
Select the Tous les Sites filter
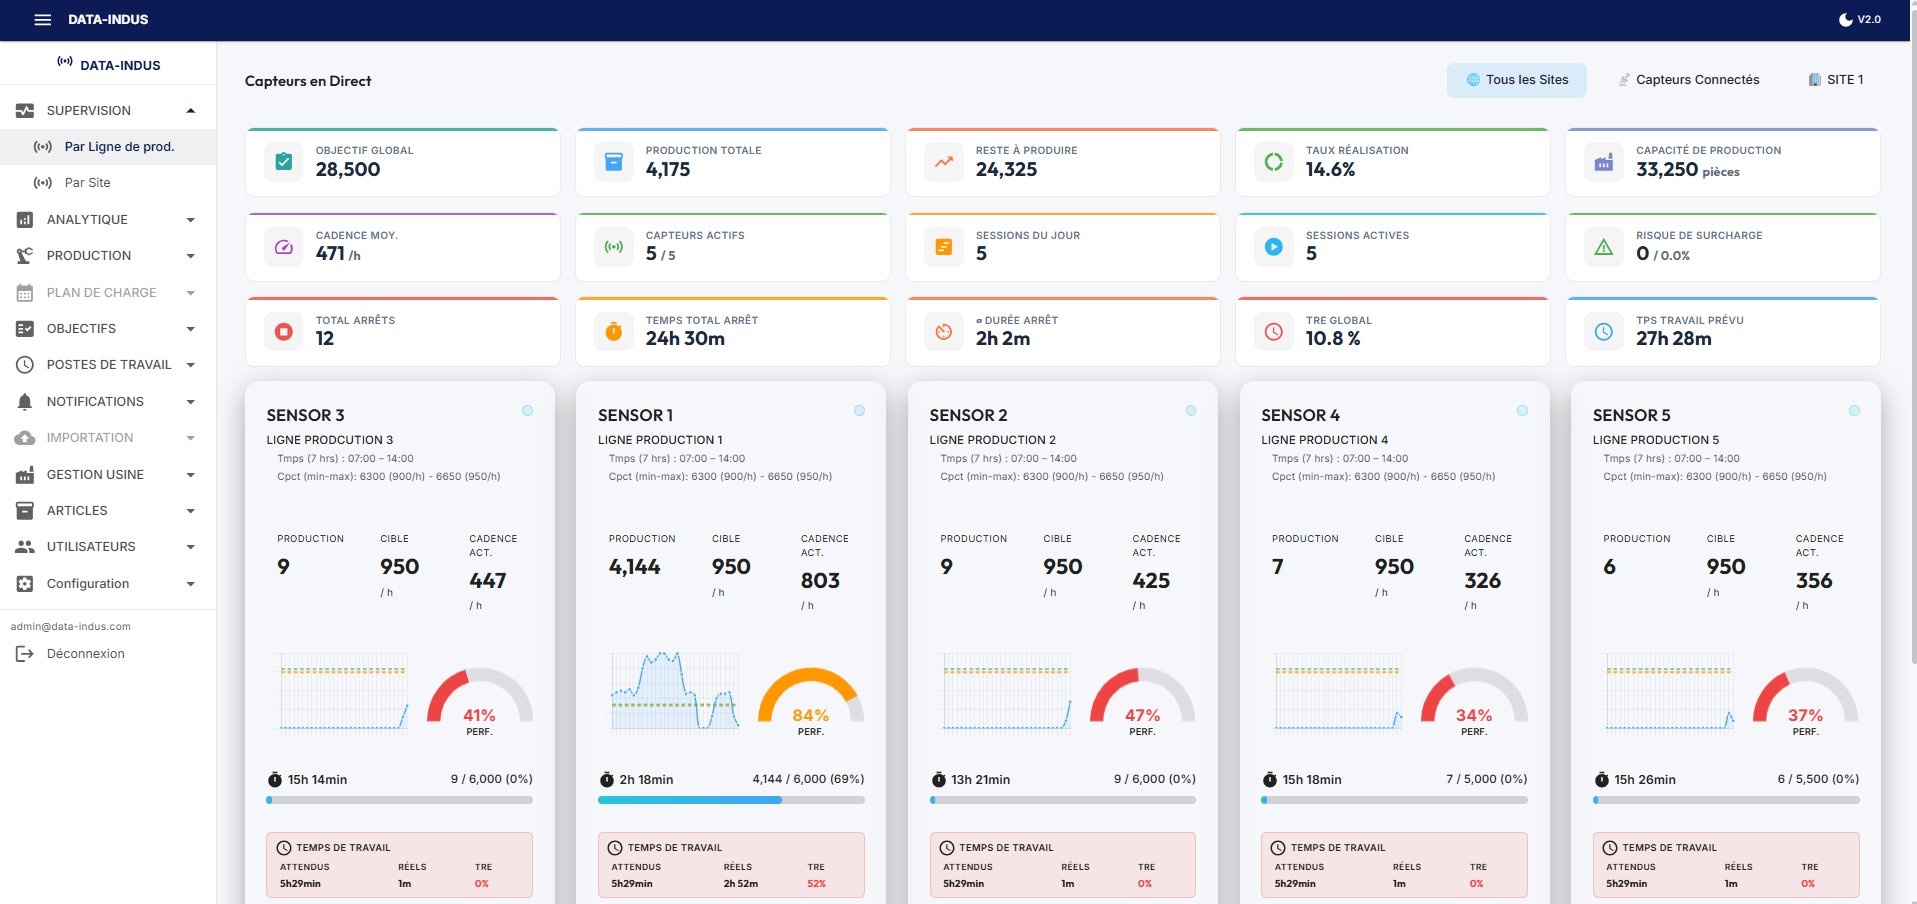1516,80
